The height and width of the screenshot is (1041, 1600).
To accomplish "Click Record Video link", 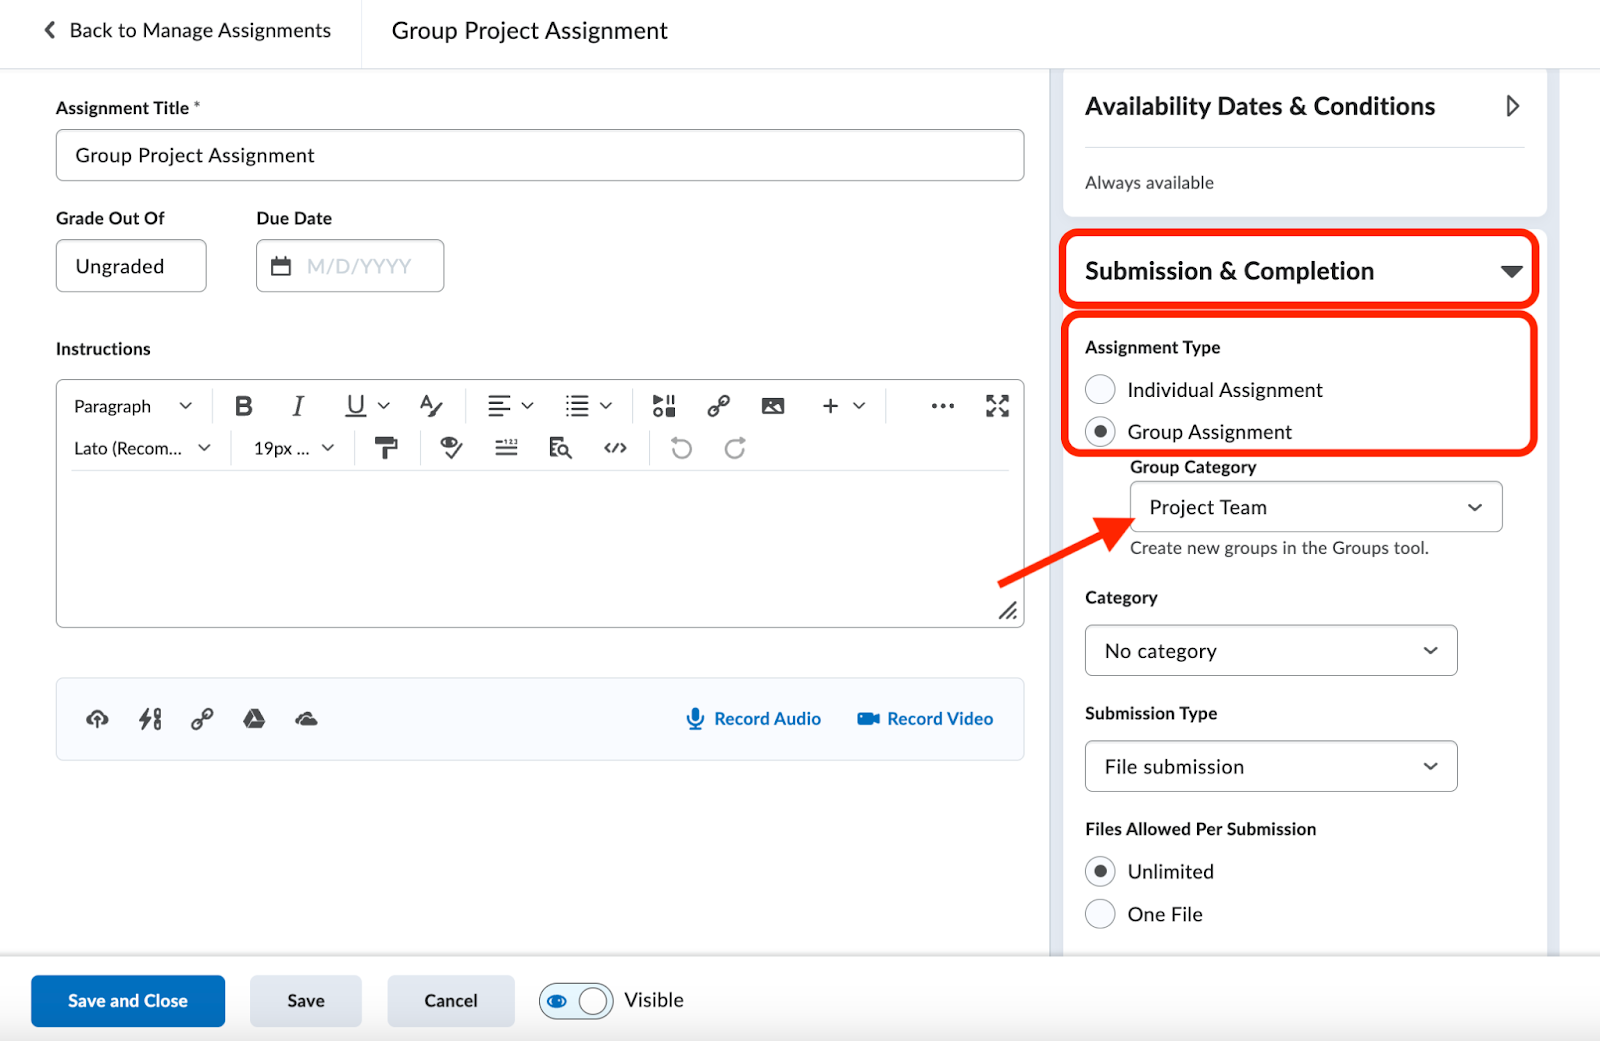I will tap(925, 719).
